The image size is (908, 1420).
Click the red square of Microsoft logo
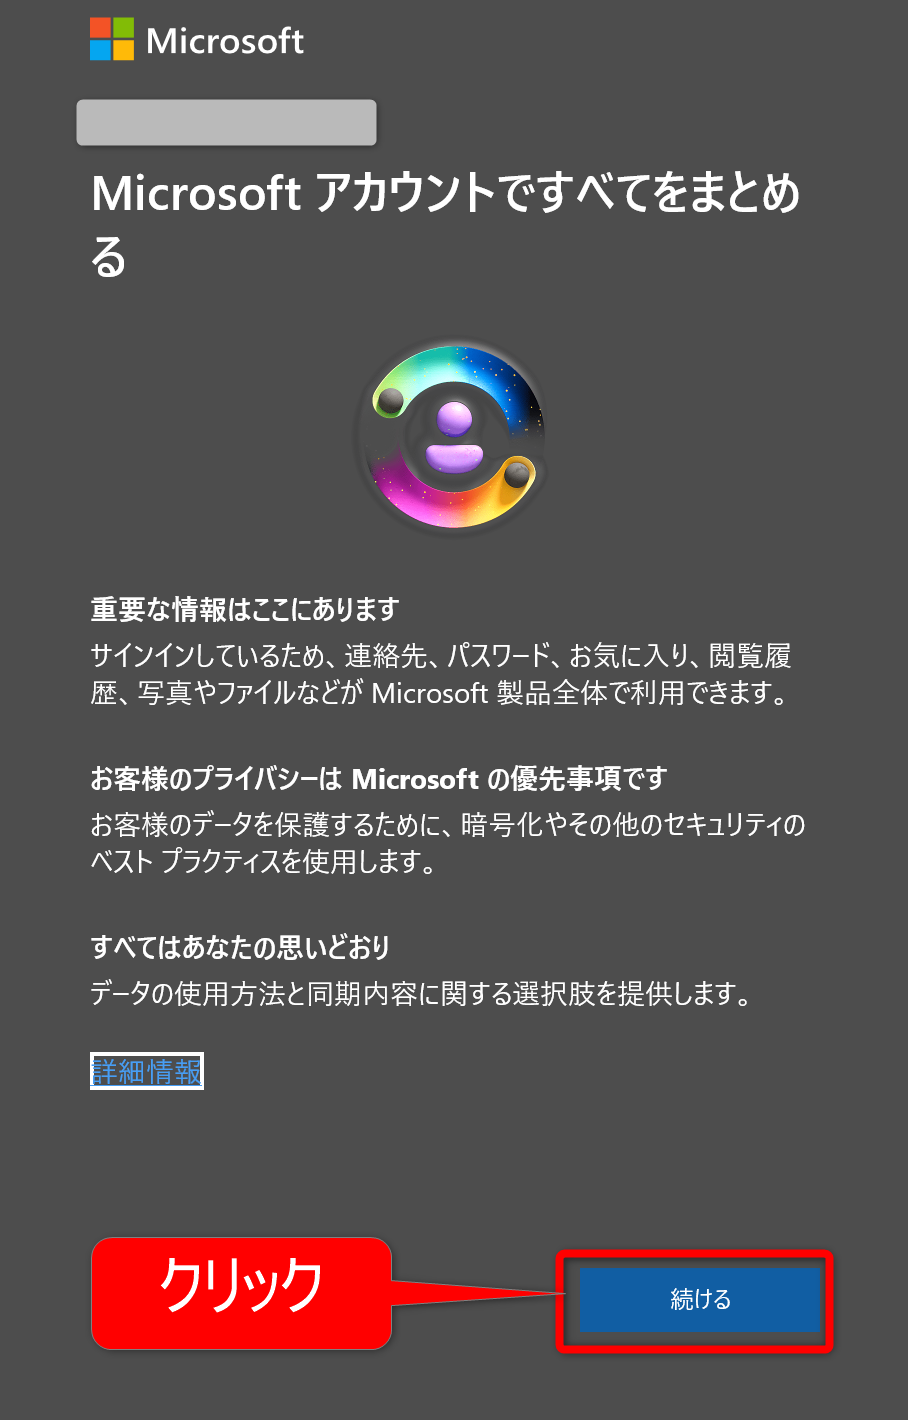click(x=100, y=28)
